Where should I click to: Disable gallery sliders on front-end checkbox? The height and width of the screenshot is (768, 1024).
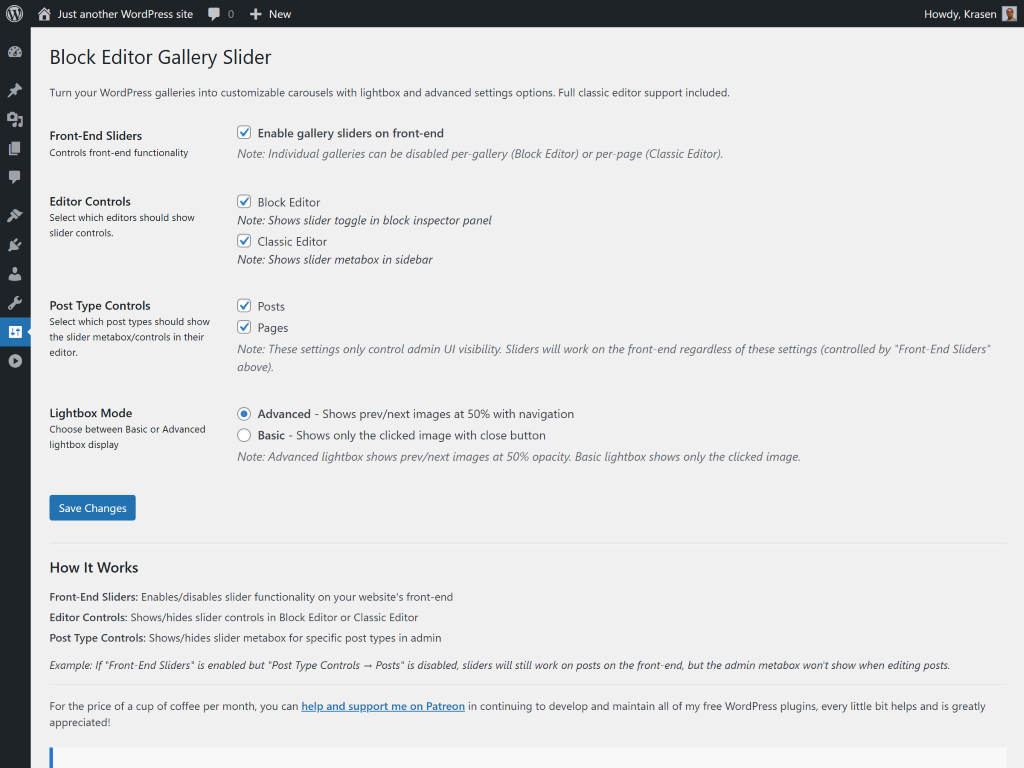coord(244,132)
